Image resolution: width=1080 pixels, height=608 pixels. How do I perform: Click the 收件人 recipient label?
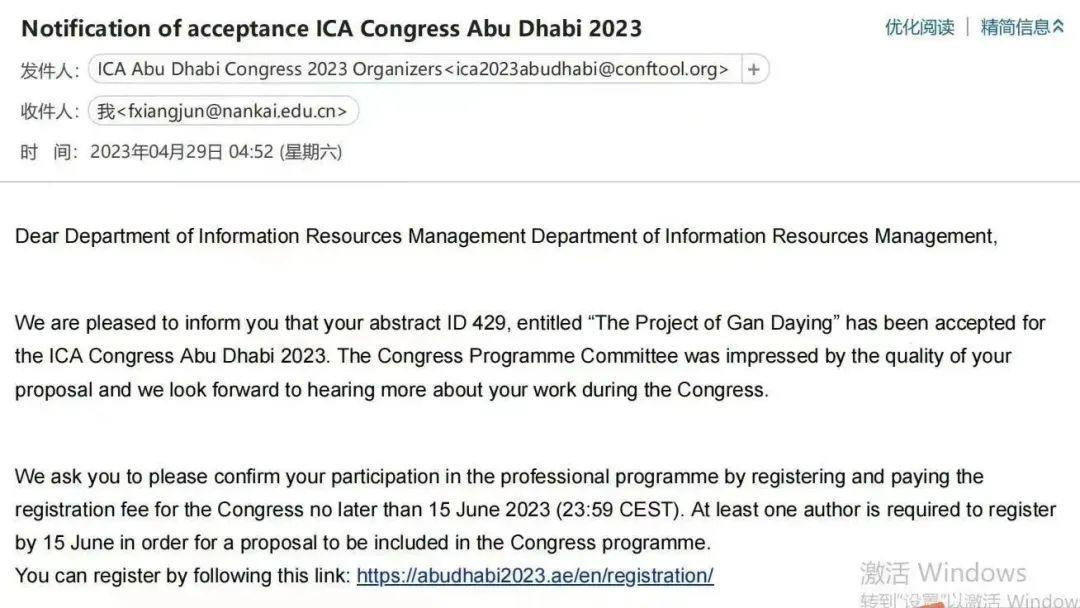point(50,112)
